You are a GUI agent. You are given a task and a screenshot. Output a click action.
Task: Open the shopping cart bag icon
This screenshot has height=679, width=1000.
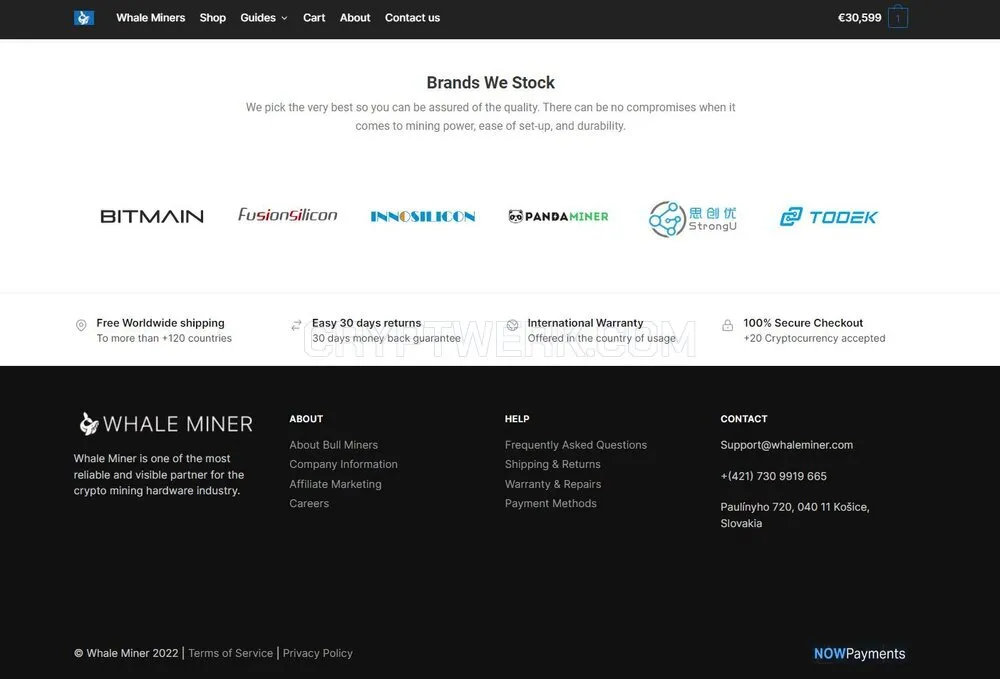click(x=897, y=17)
